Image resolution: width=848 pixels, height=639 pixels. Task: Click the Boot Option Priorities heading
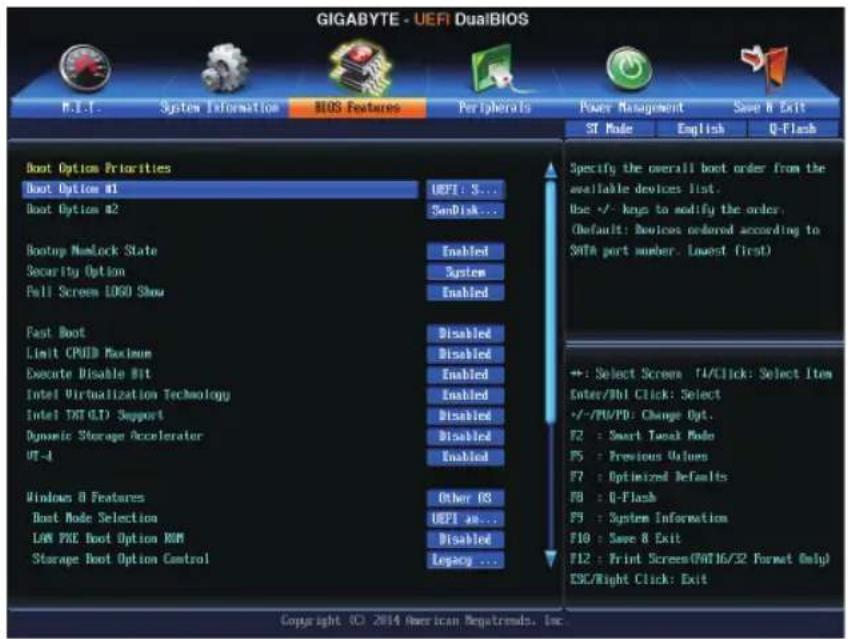98,168
